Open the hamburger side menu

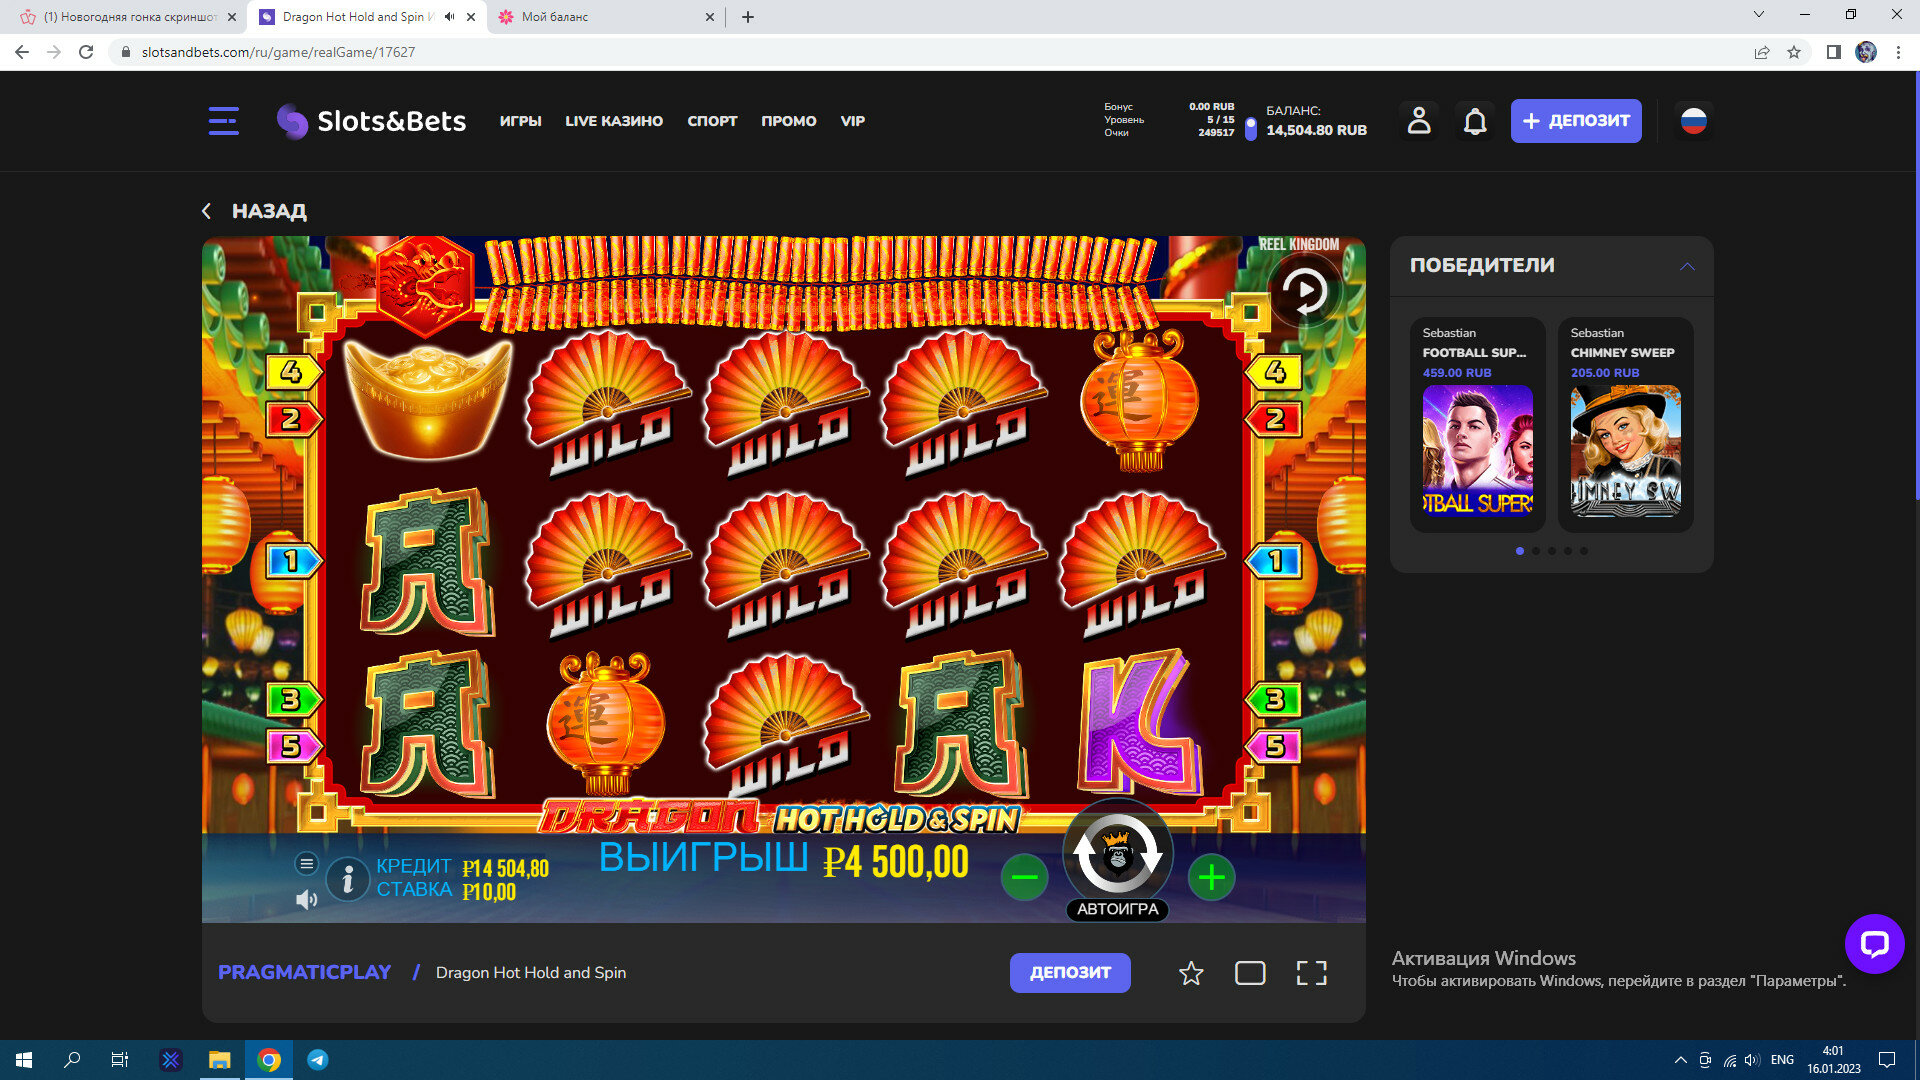(x=223, y=121)
